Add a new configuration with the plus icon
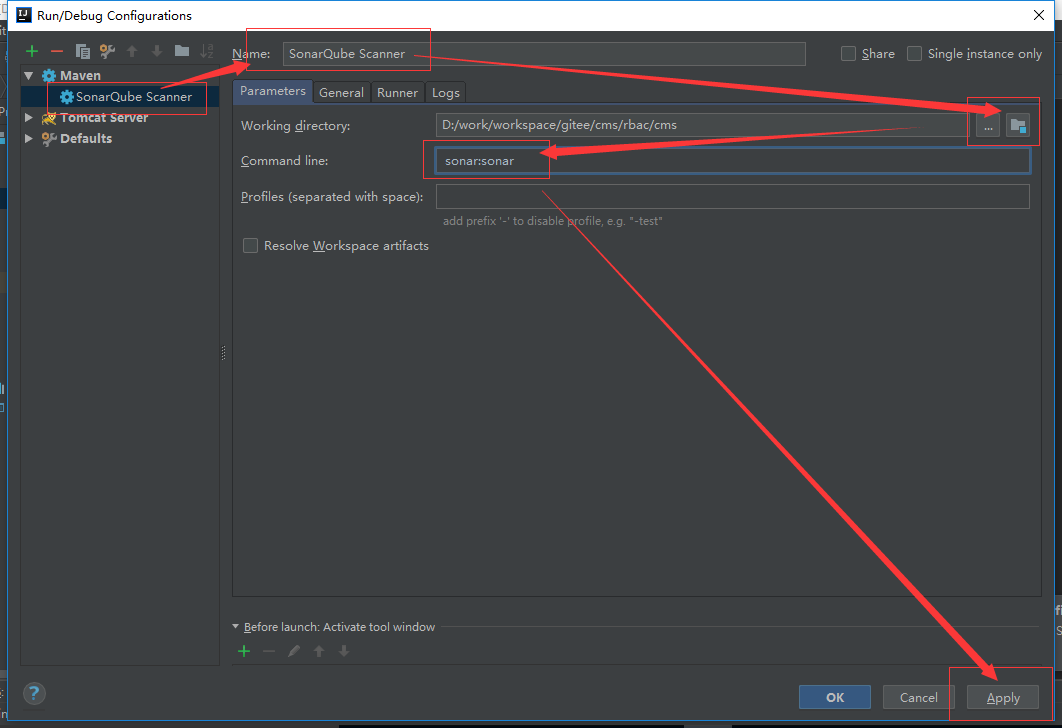Viewport: 1062px width, 728px height. [x=32, y=51]
